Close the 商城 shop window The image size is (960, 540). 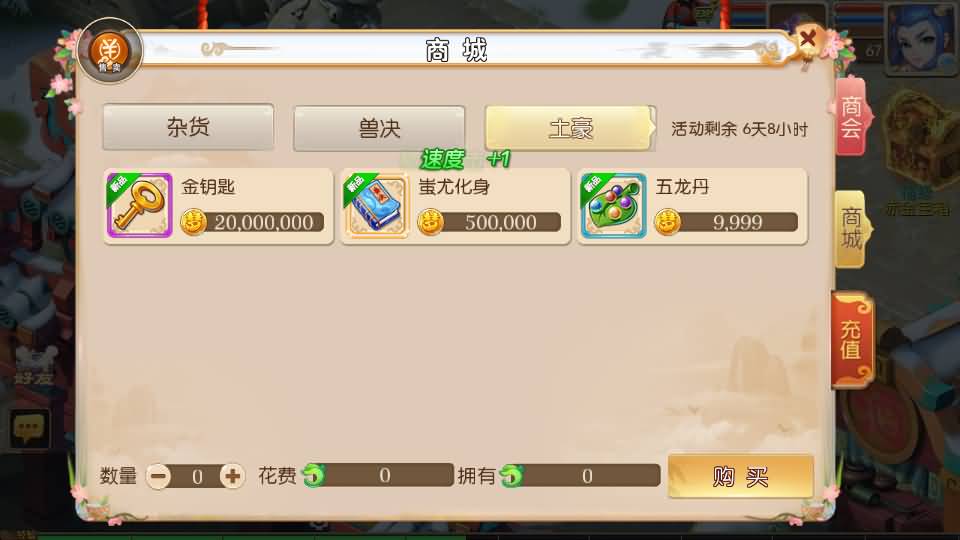[x=808, y=39]
